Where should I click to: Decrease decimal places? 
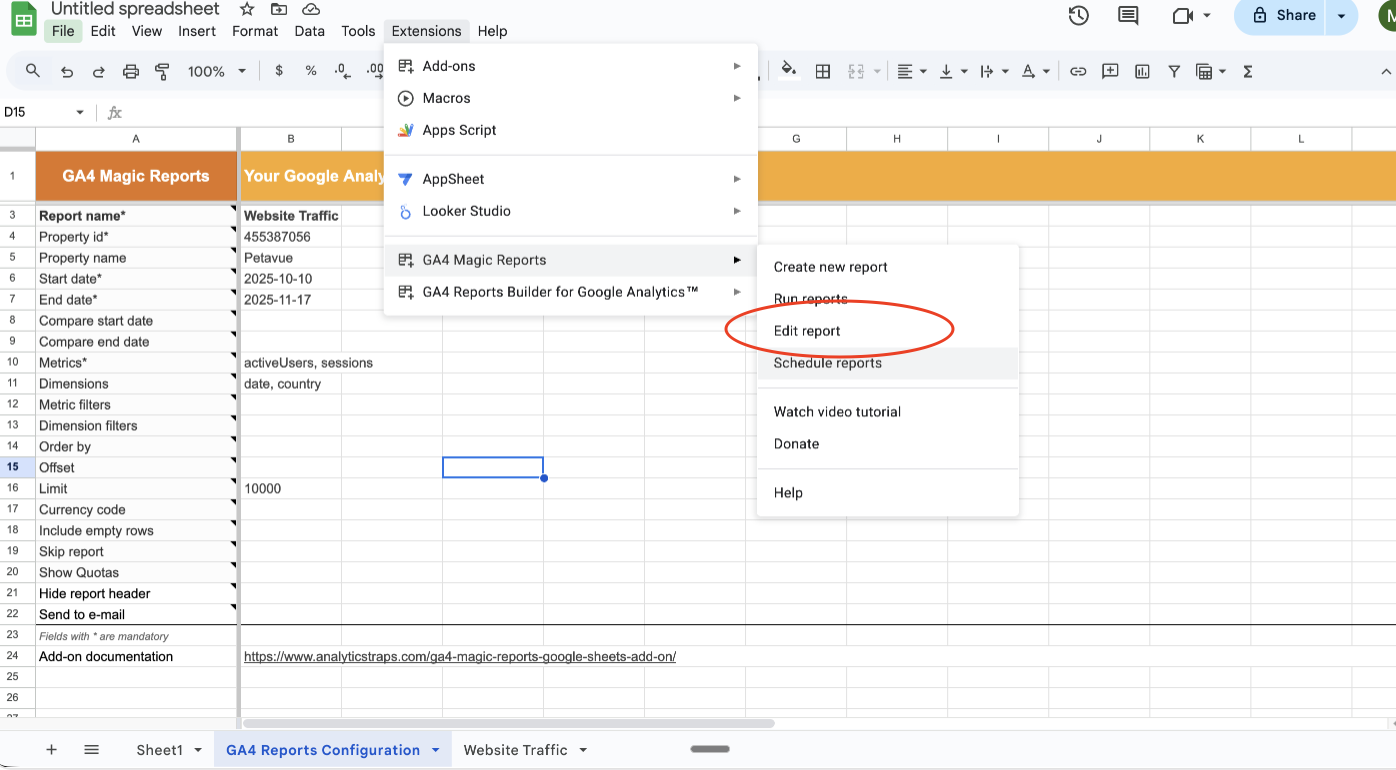(x=343, y=71)
